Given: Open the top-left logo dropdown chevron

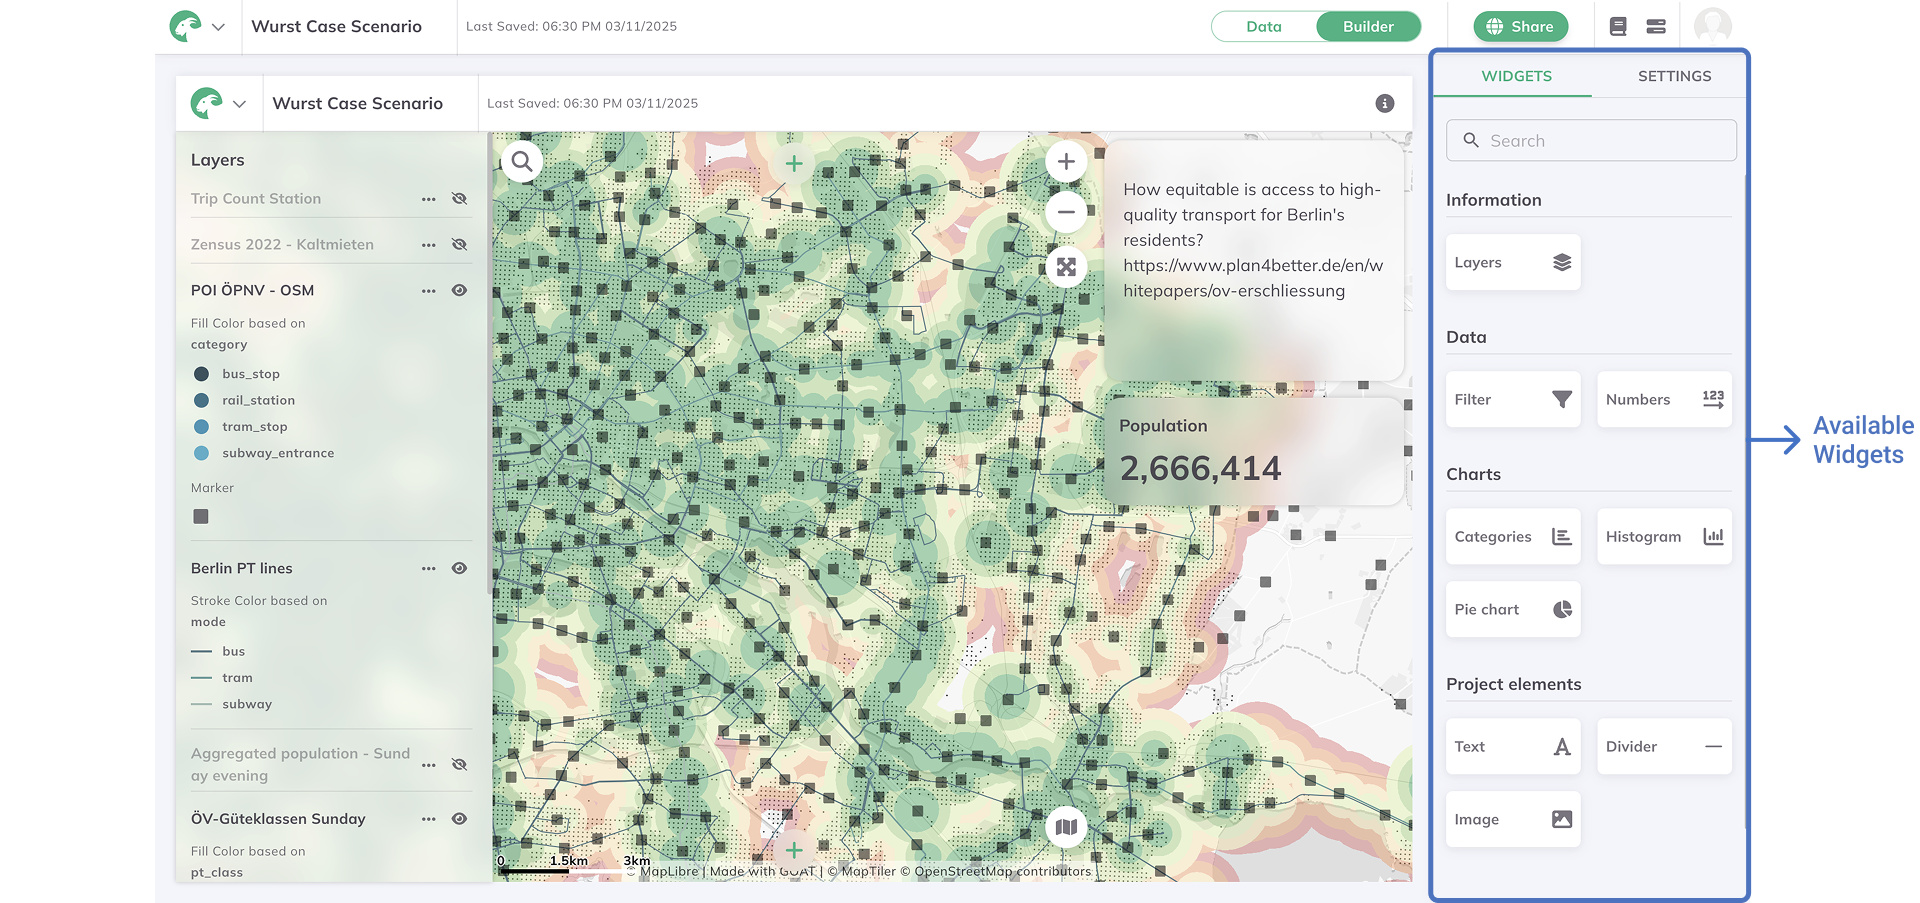Looking at the screenshot, I should [218, 27].
